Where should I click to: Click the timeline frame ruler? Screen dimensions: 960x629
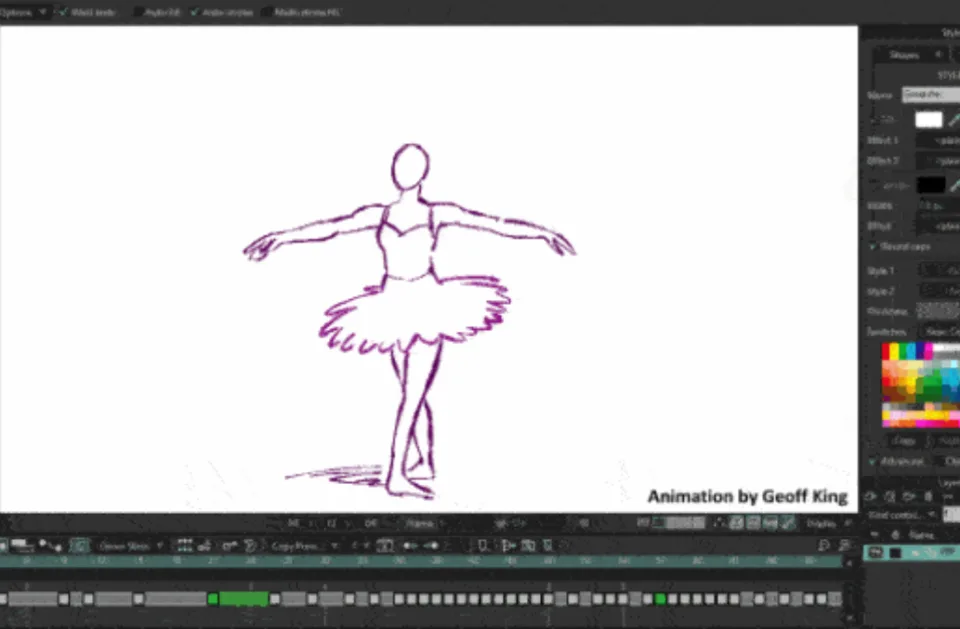pyautogui.click(x=421, y=561)
